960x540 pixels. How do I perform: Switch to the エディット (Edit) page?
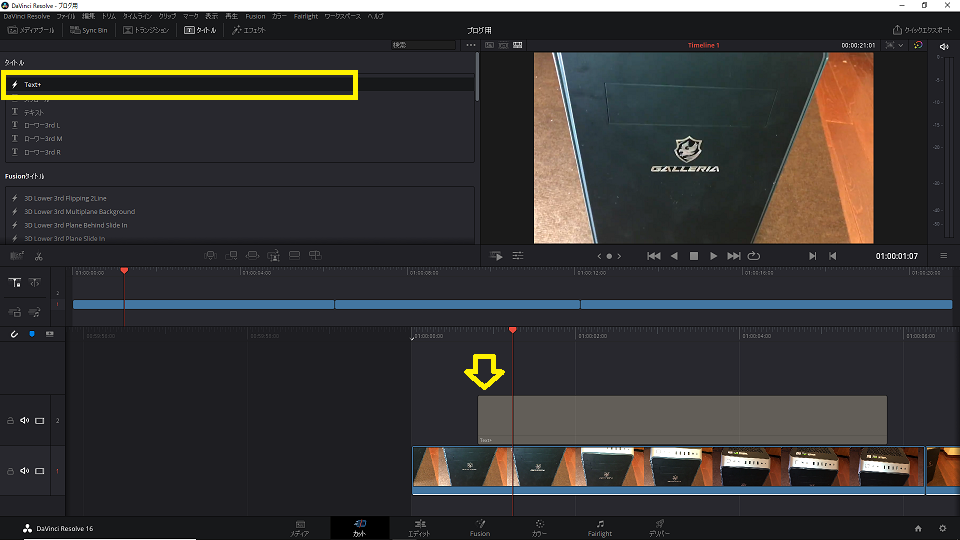[x=419, y=528]
